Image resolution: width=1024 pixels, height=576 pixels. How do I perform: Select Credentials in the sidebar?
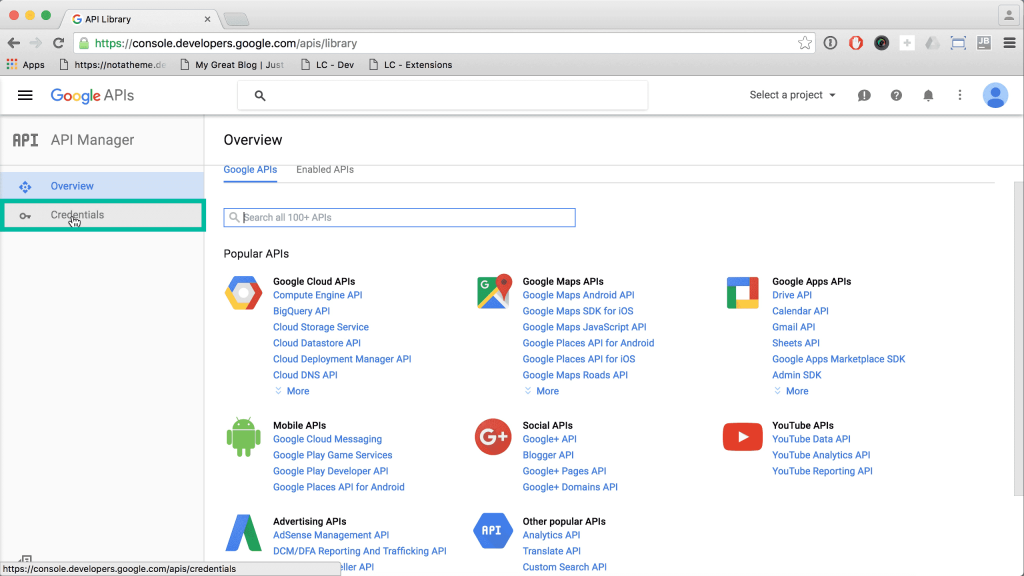[77, 215]
